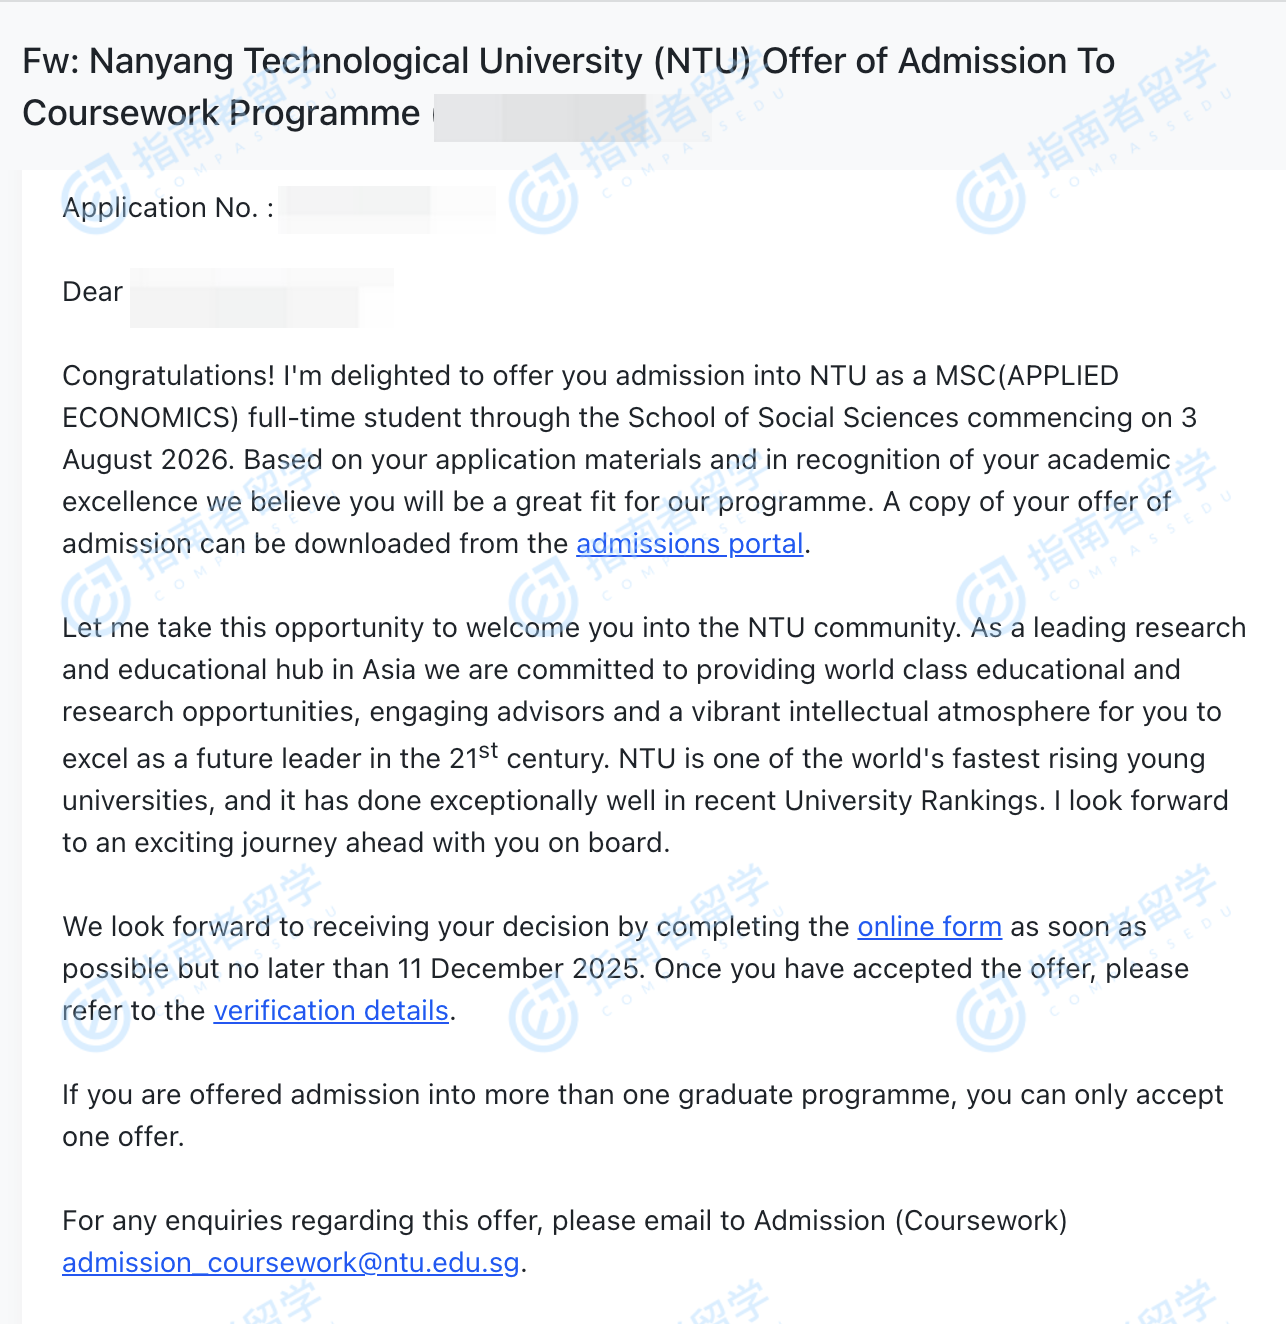The image size is (1286, 1324).
Task: Open the verification details link
Action: [x=331, y=1011]
